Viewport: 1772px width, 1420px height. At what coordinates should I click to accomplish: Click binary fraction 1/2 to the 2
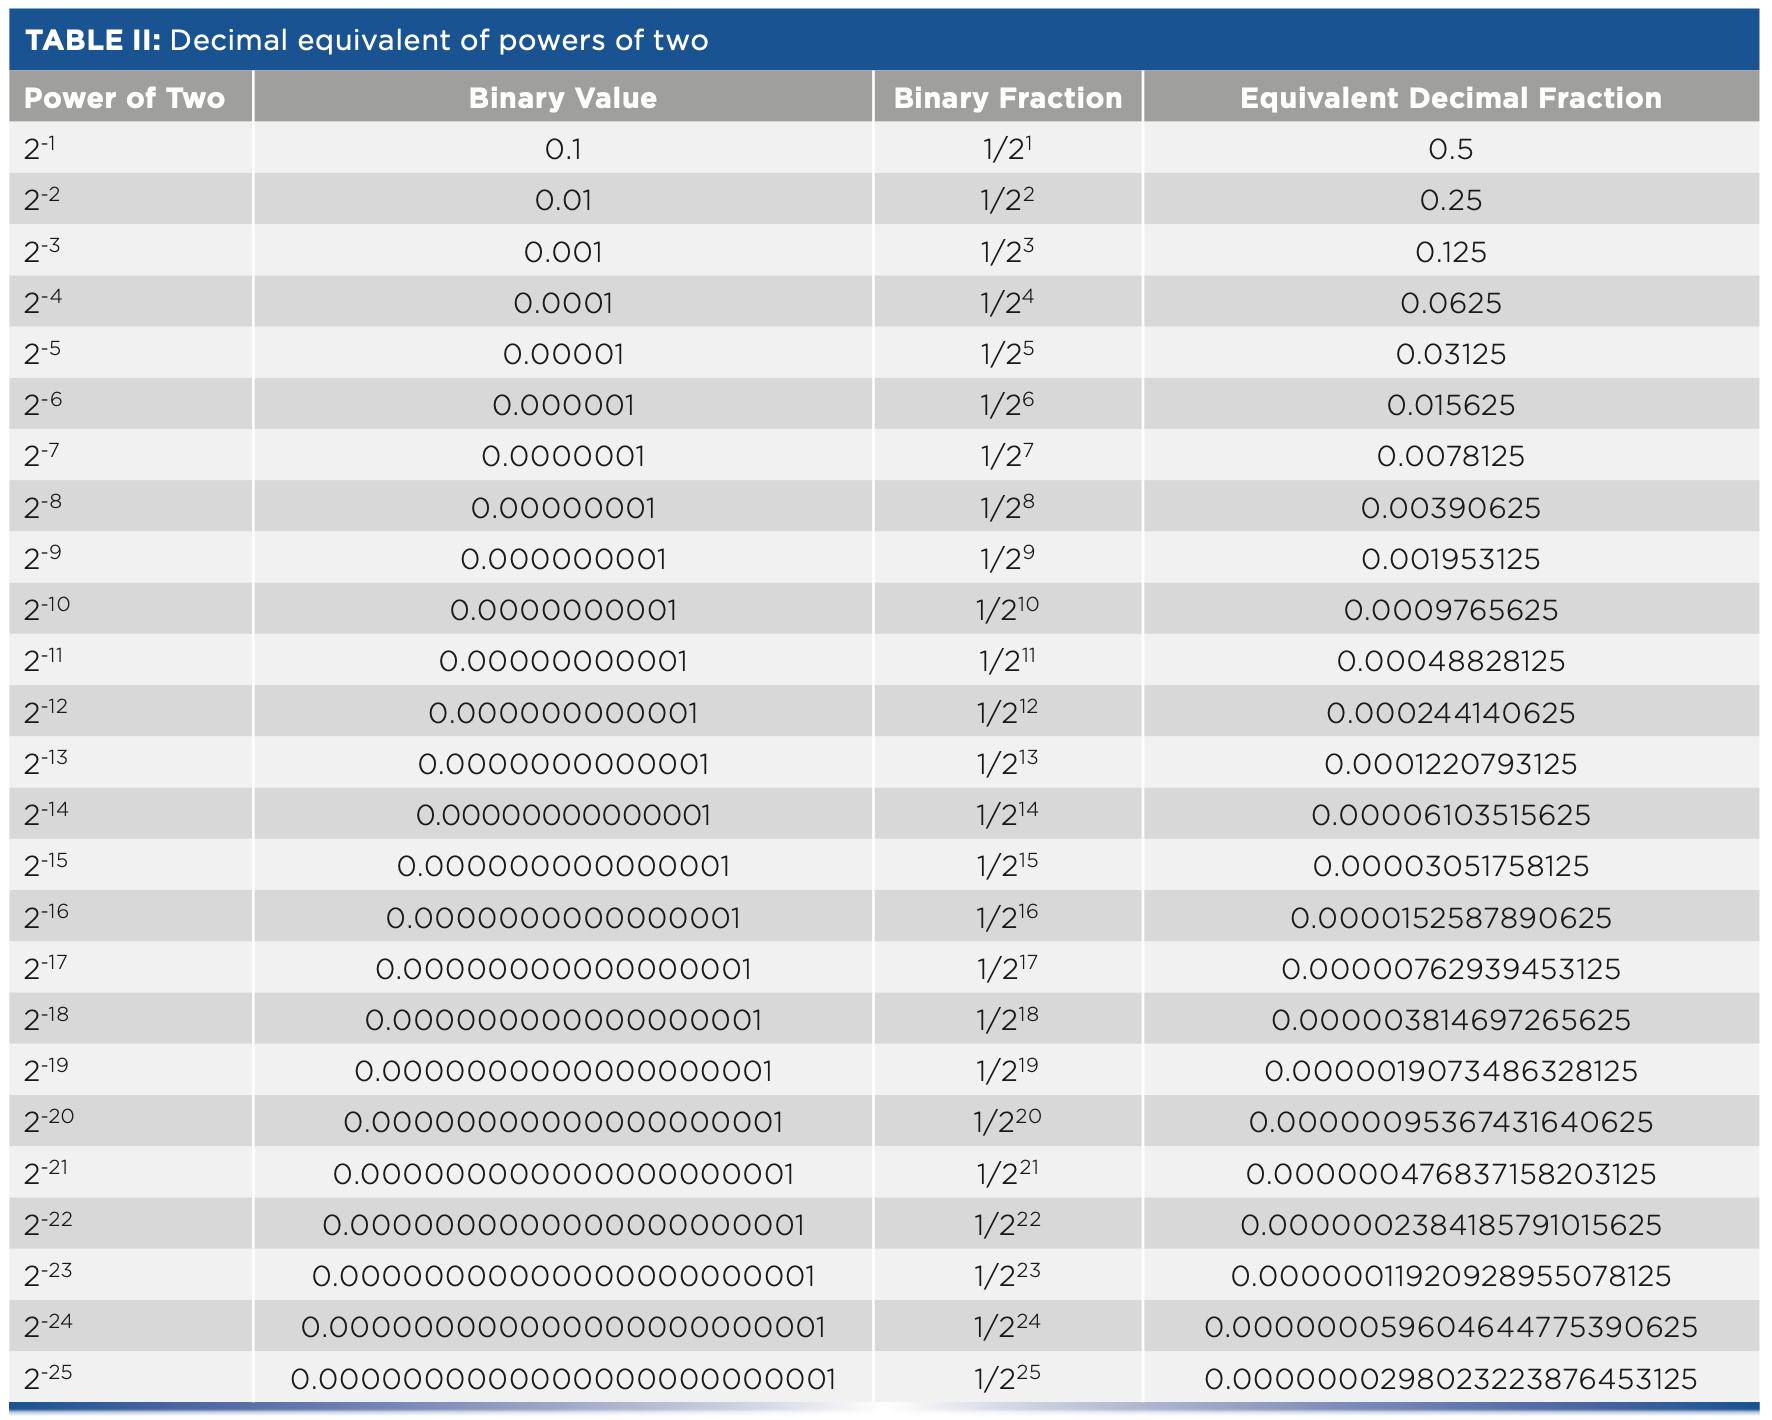pyautogui.click(x=1007, y=200)
